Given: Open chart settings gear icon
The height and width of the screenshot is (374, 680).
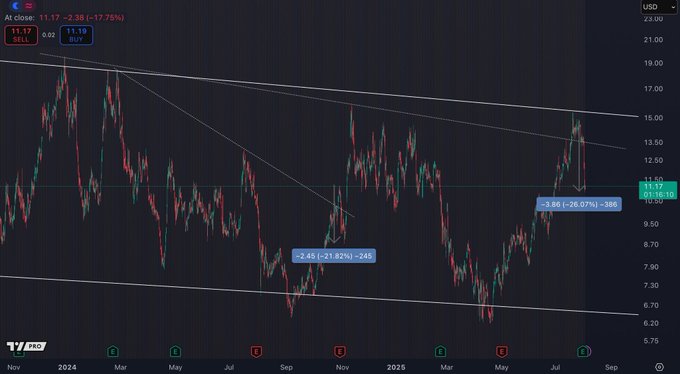Looking at the screenshot, I should pos(659,367).
